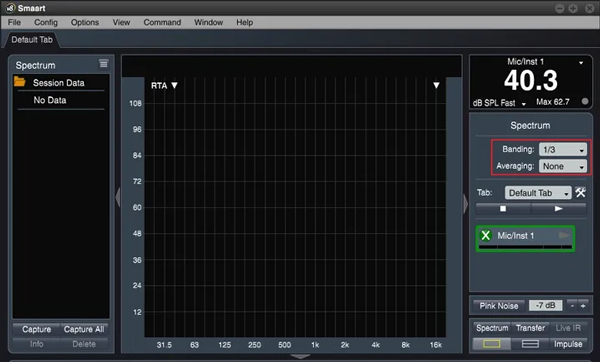Switch to the Transfer measurement mode

tap(530, 328)
